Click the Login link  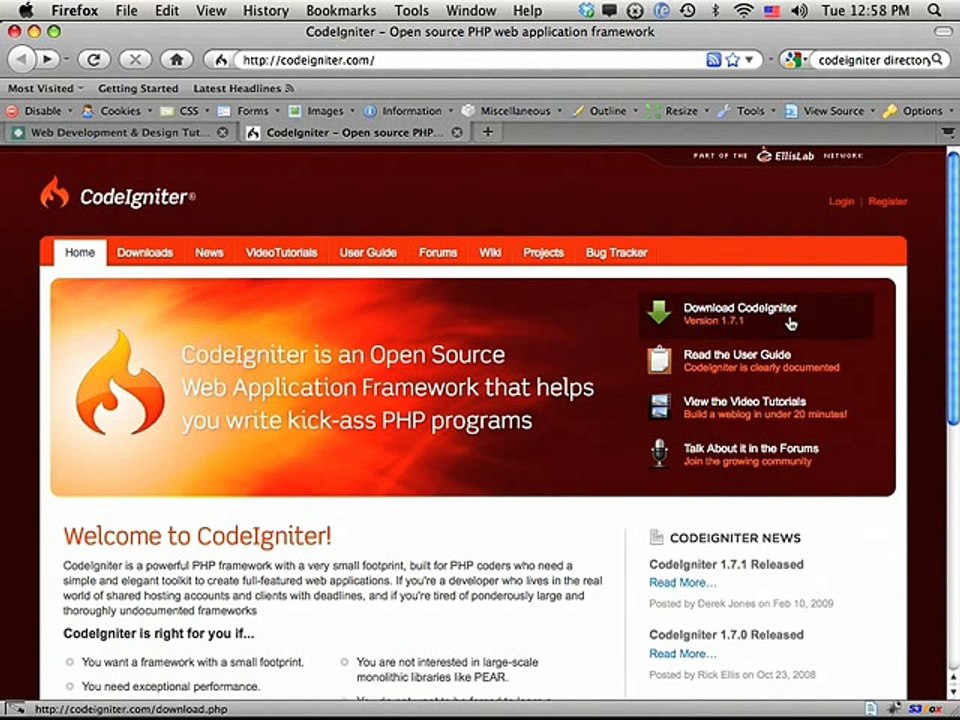841,201
